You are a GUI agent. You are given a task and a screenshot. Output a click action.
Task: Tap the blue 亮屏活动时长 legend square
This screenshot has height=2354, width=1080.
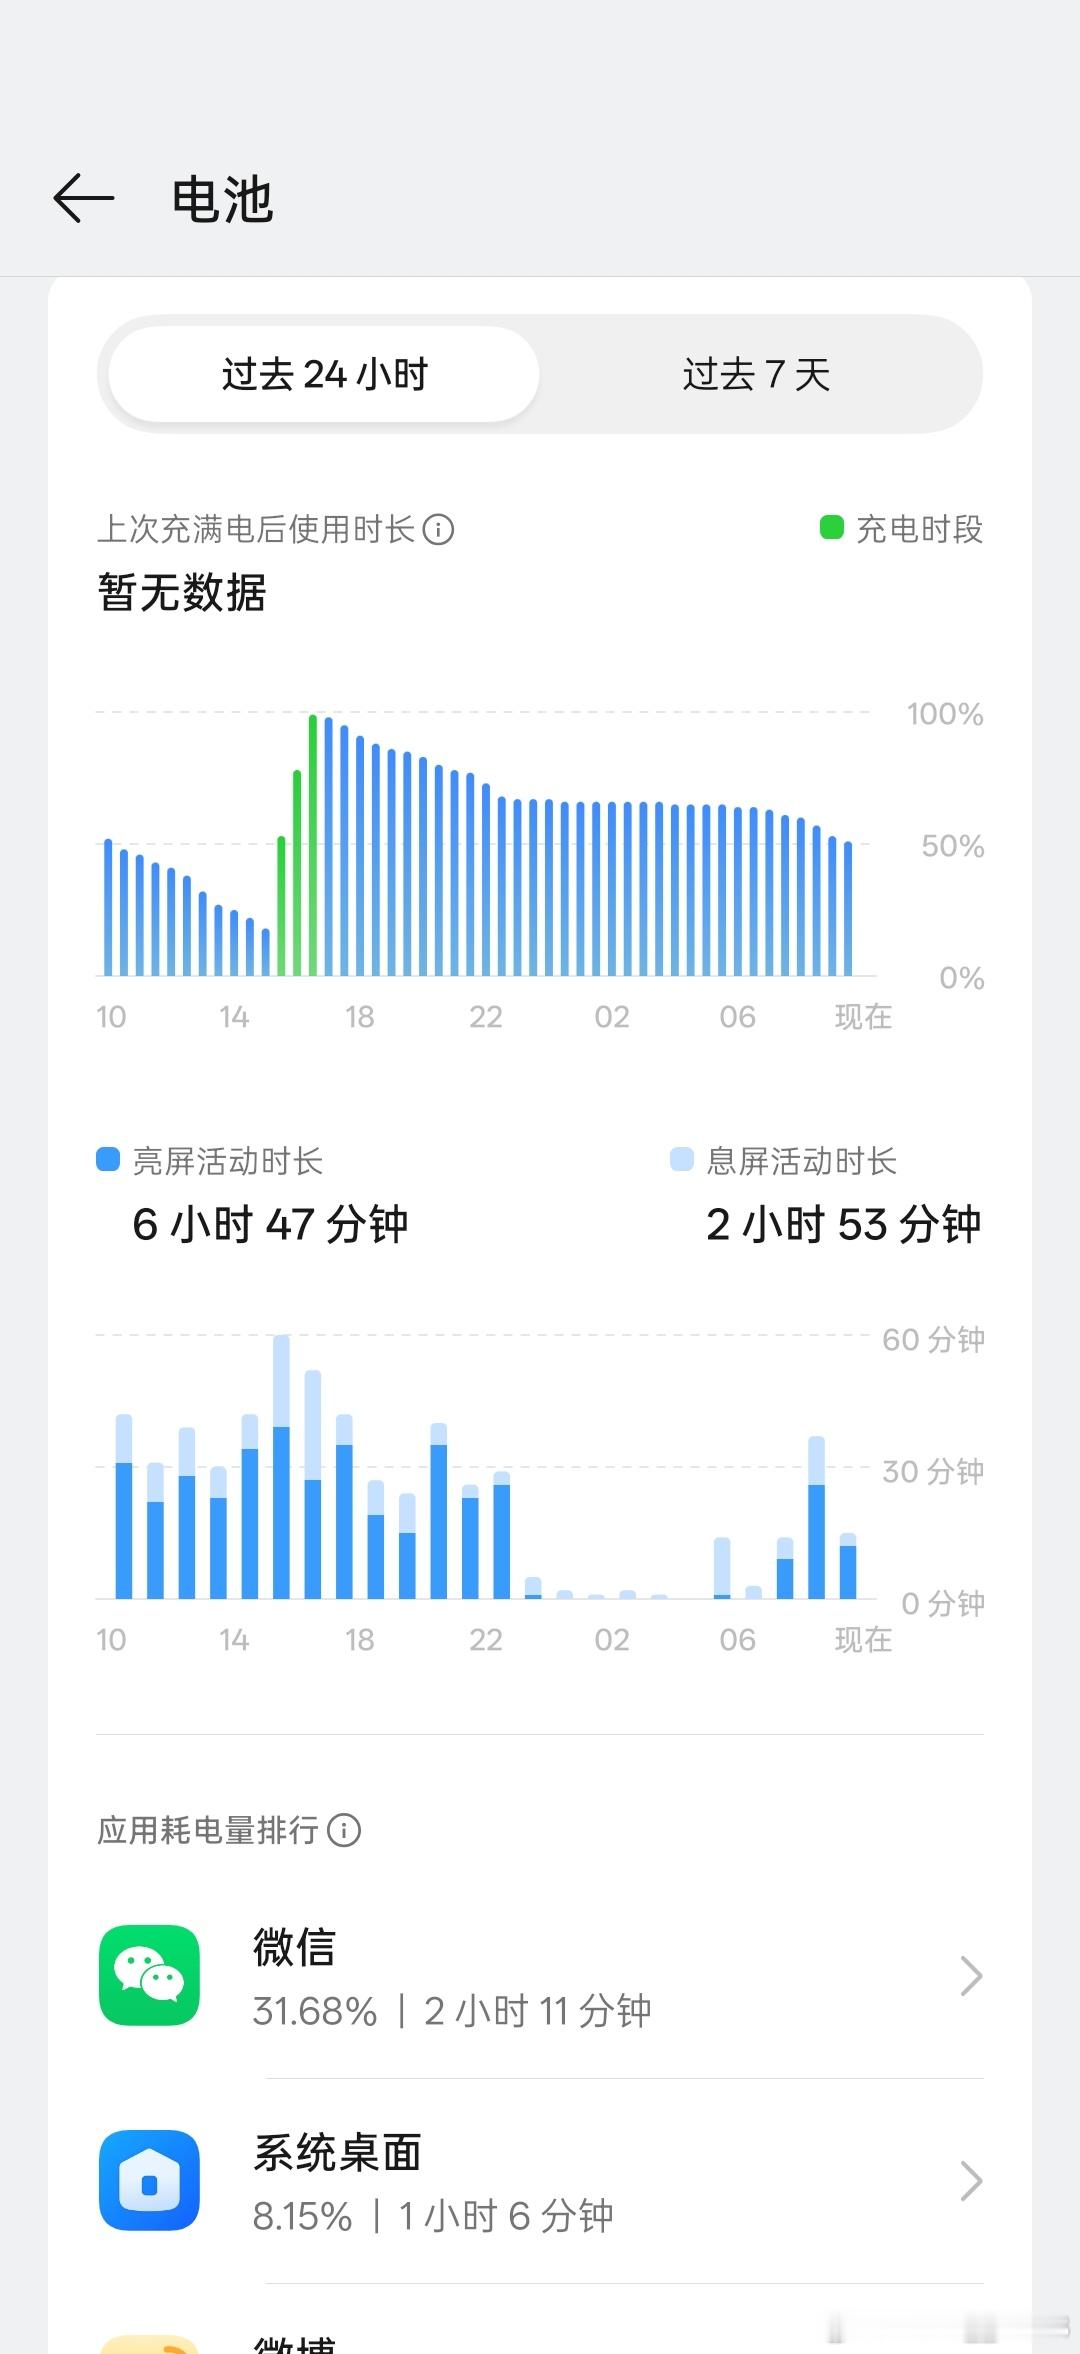coord(108,1159)
